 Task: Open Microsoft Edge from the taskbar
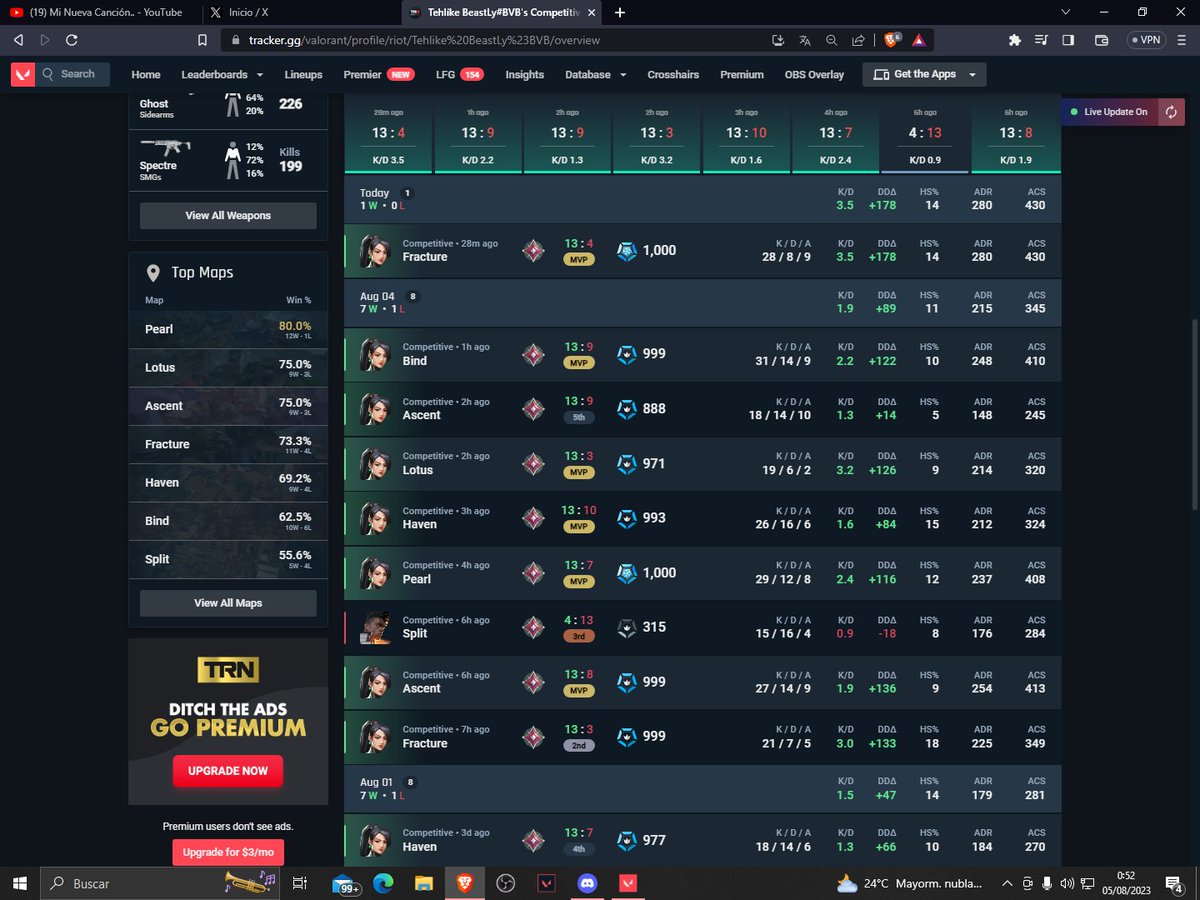click(382, 883)
